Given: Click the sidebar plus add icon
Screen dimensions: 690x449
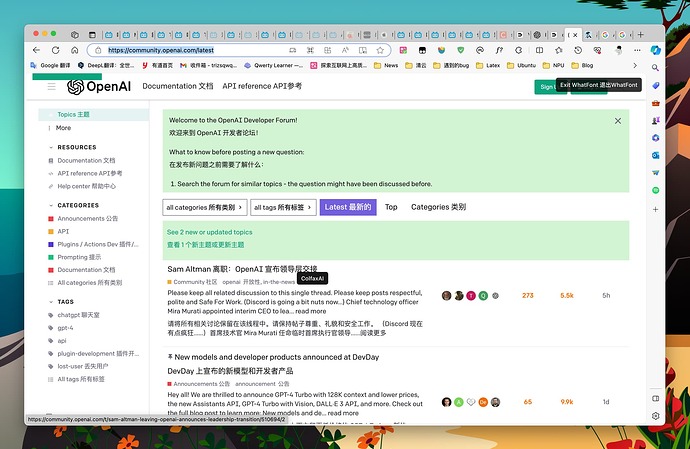Looking at the screenshot, I should (x=655, y=209).
